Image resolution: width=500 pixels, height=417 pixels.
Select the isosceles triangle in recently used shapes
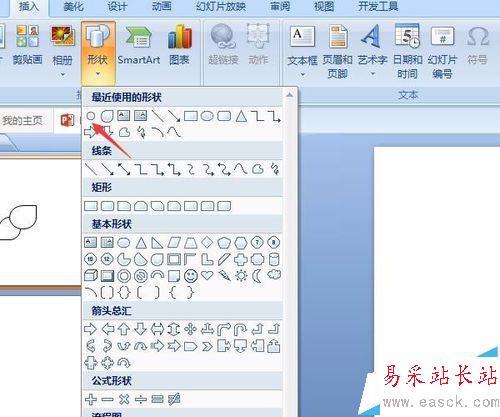pos(241,116)
